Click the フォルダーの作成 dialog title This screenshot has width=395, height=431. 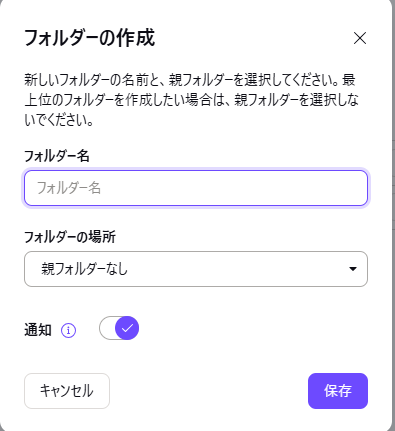click(x=90, y=38)
